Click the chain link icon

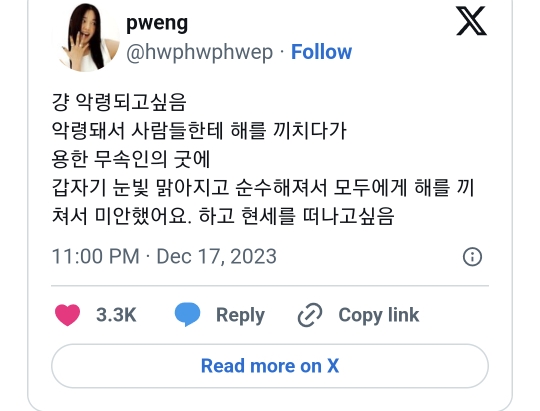310,315
